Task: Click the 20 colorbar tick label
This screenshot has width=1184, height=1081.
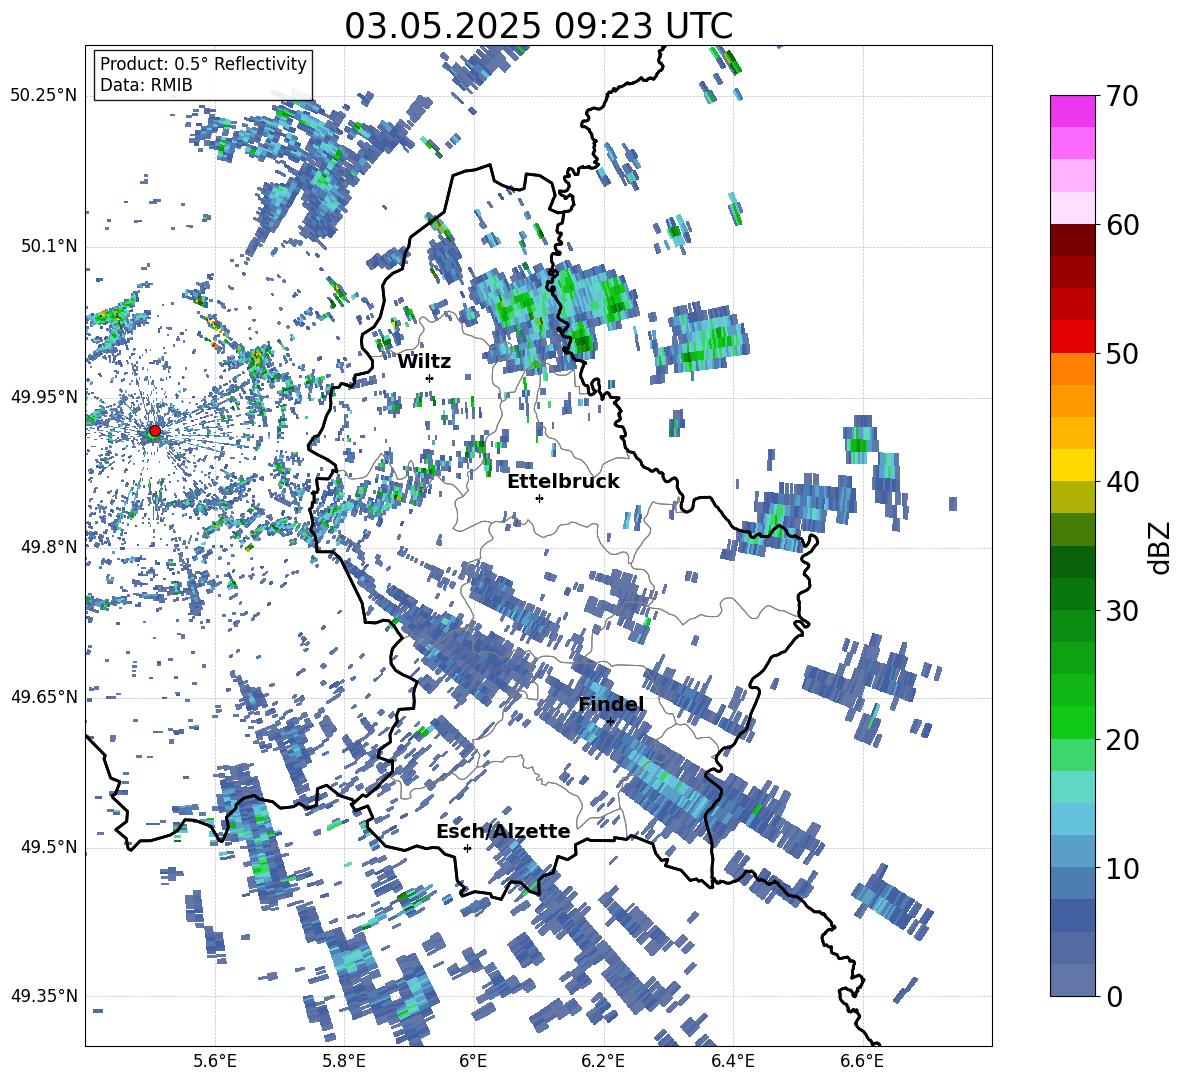Action: tap(1122, 740)
